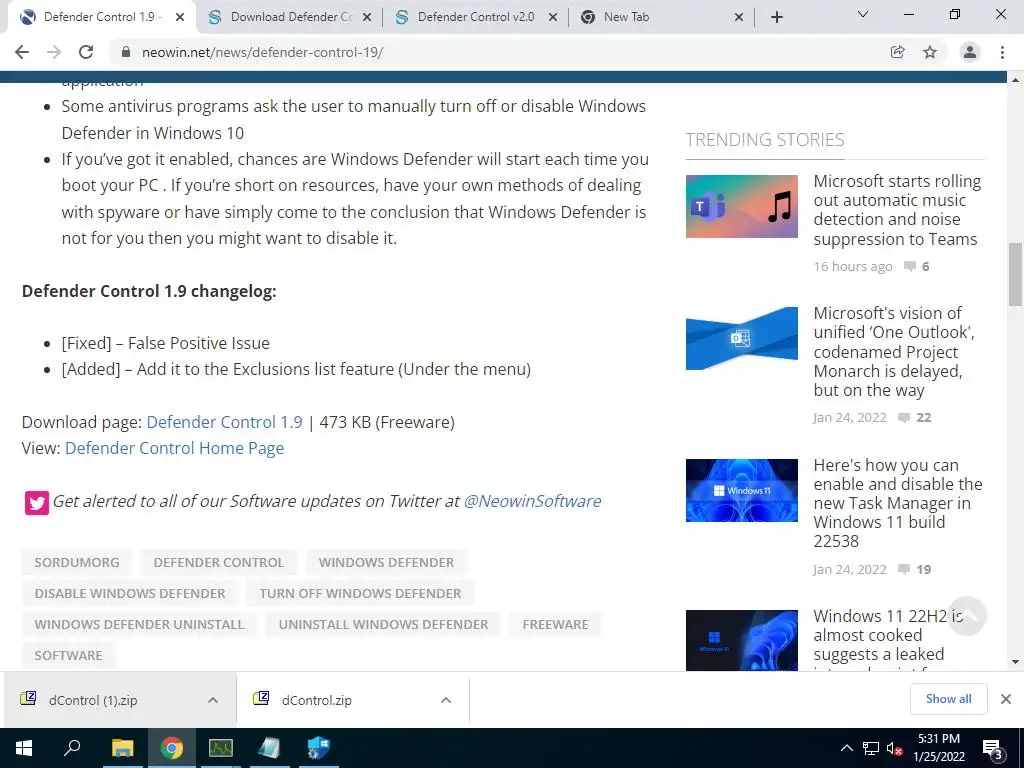Open comments count 6 on Teams story
This screenshot has height=768, width=1024.
coord(917,266)
